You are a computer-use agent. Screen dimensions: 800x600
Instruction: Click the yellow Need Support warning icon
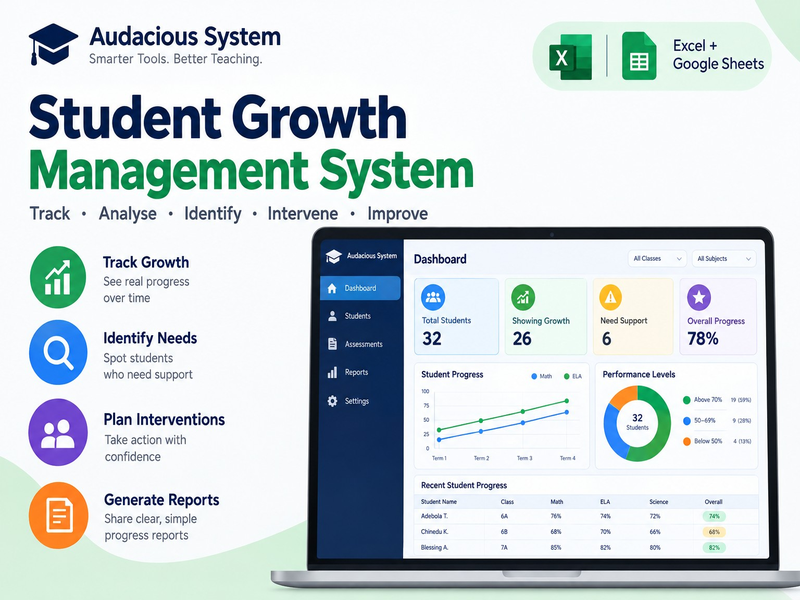coord(610,297)
